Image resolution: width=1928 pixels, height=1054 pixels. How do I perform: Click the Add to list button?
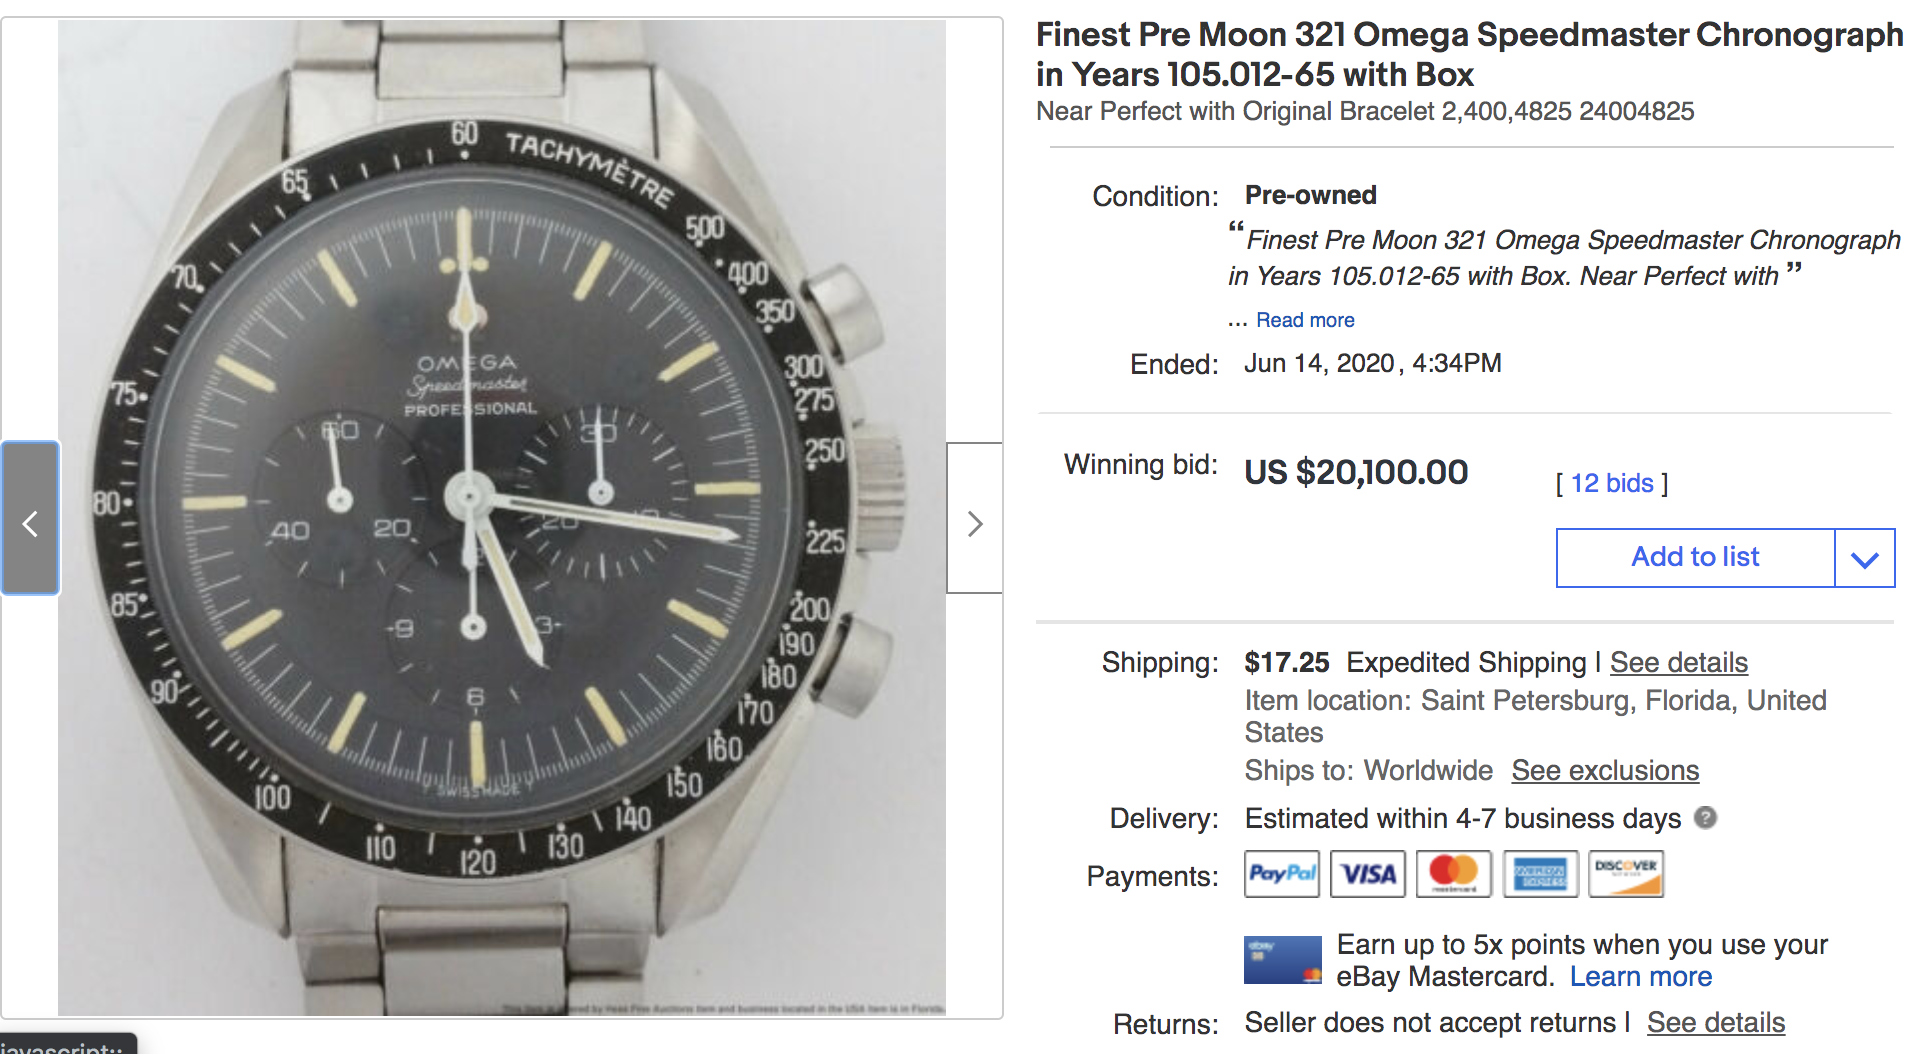pos(1695,558)
